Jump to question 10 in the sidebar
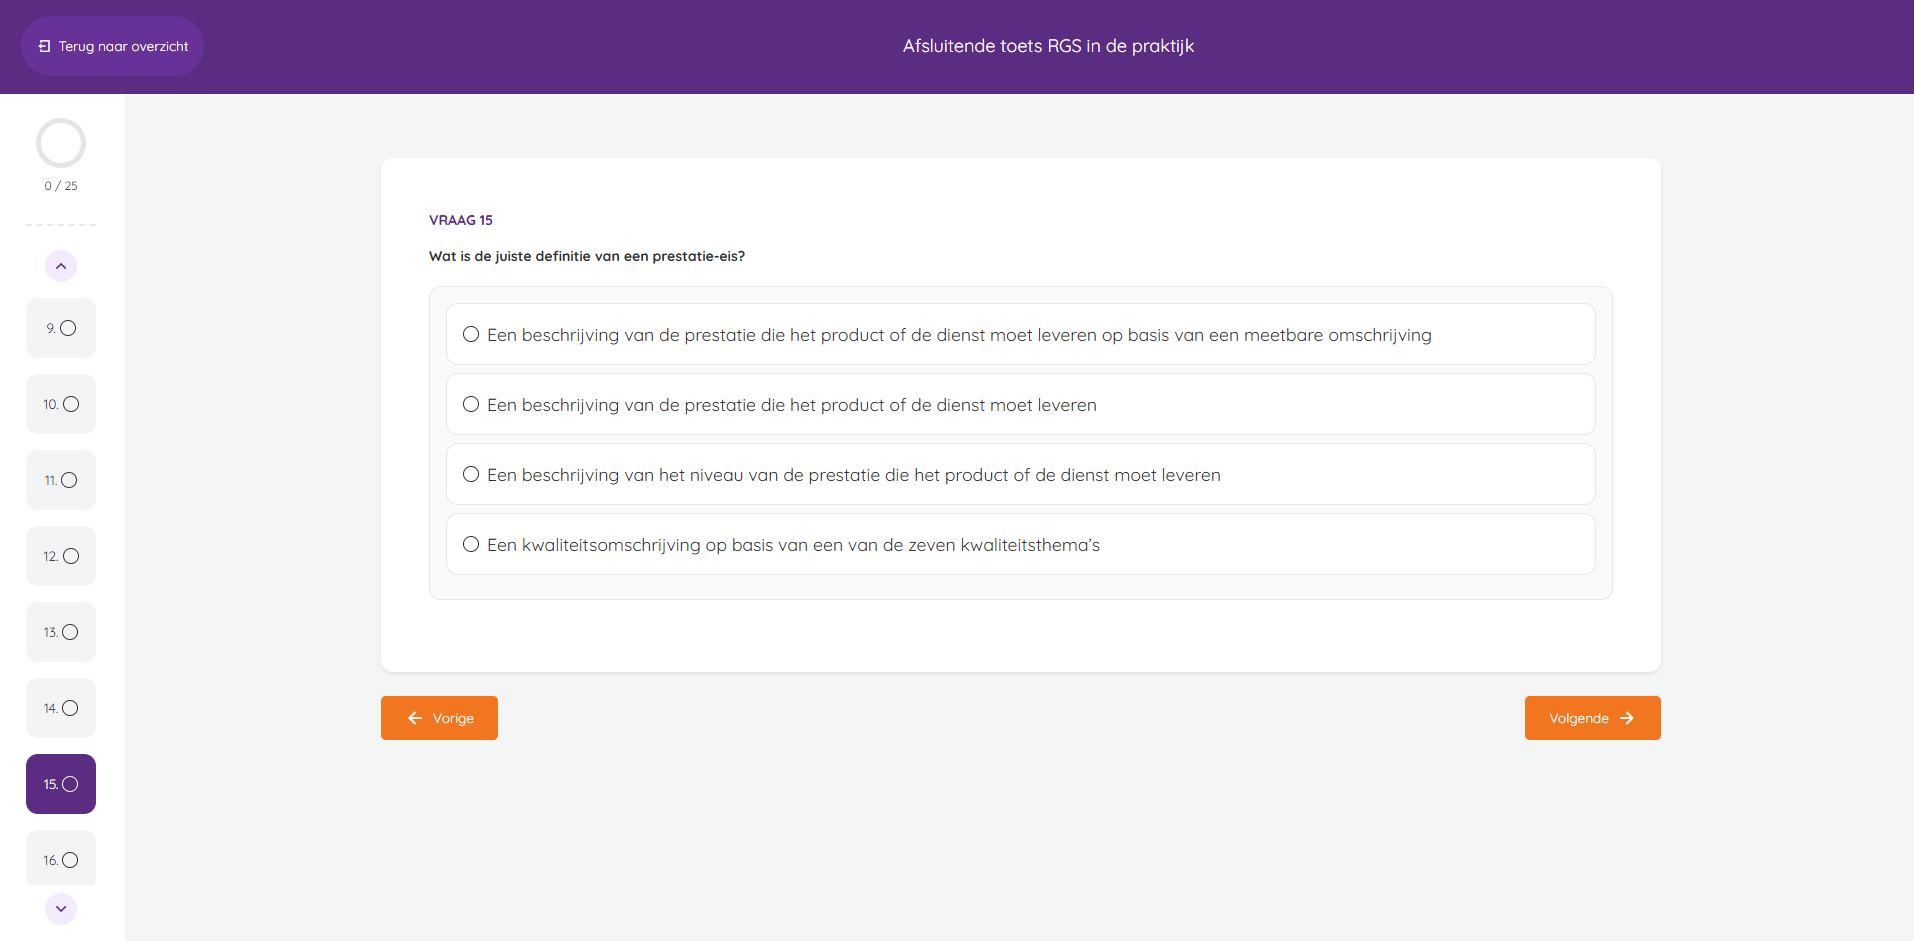The image size is (1914, 941). pyautogui.click(x=61, y=404)
